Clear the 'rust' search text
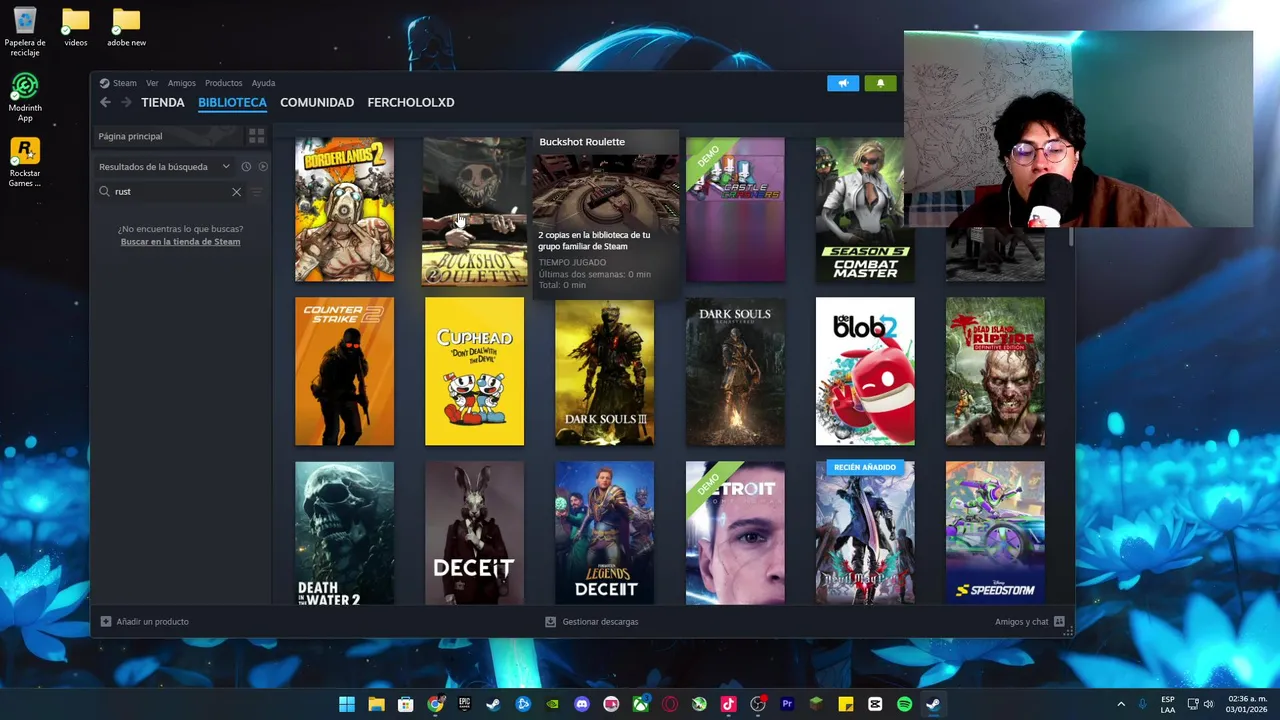1280x720 pixels. tap(236, 192)
